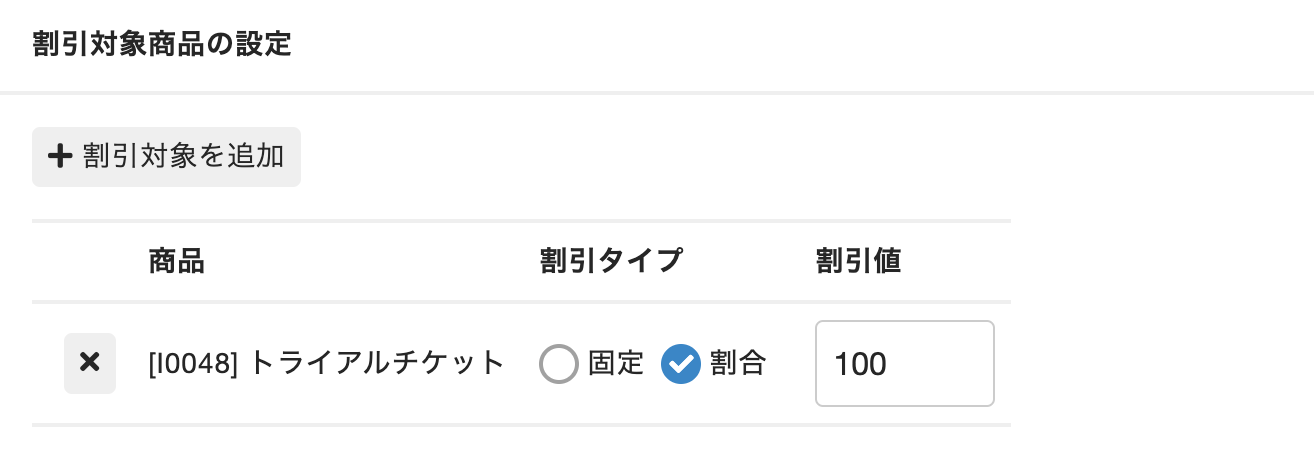Click the 100 value in the discount box

click(860, 364)
